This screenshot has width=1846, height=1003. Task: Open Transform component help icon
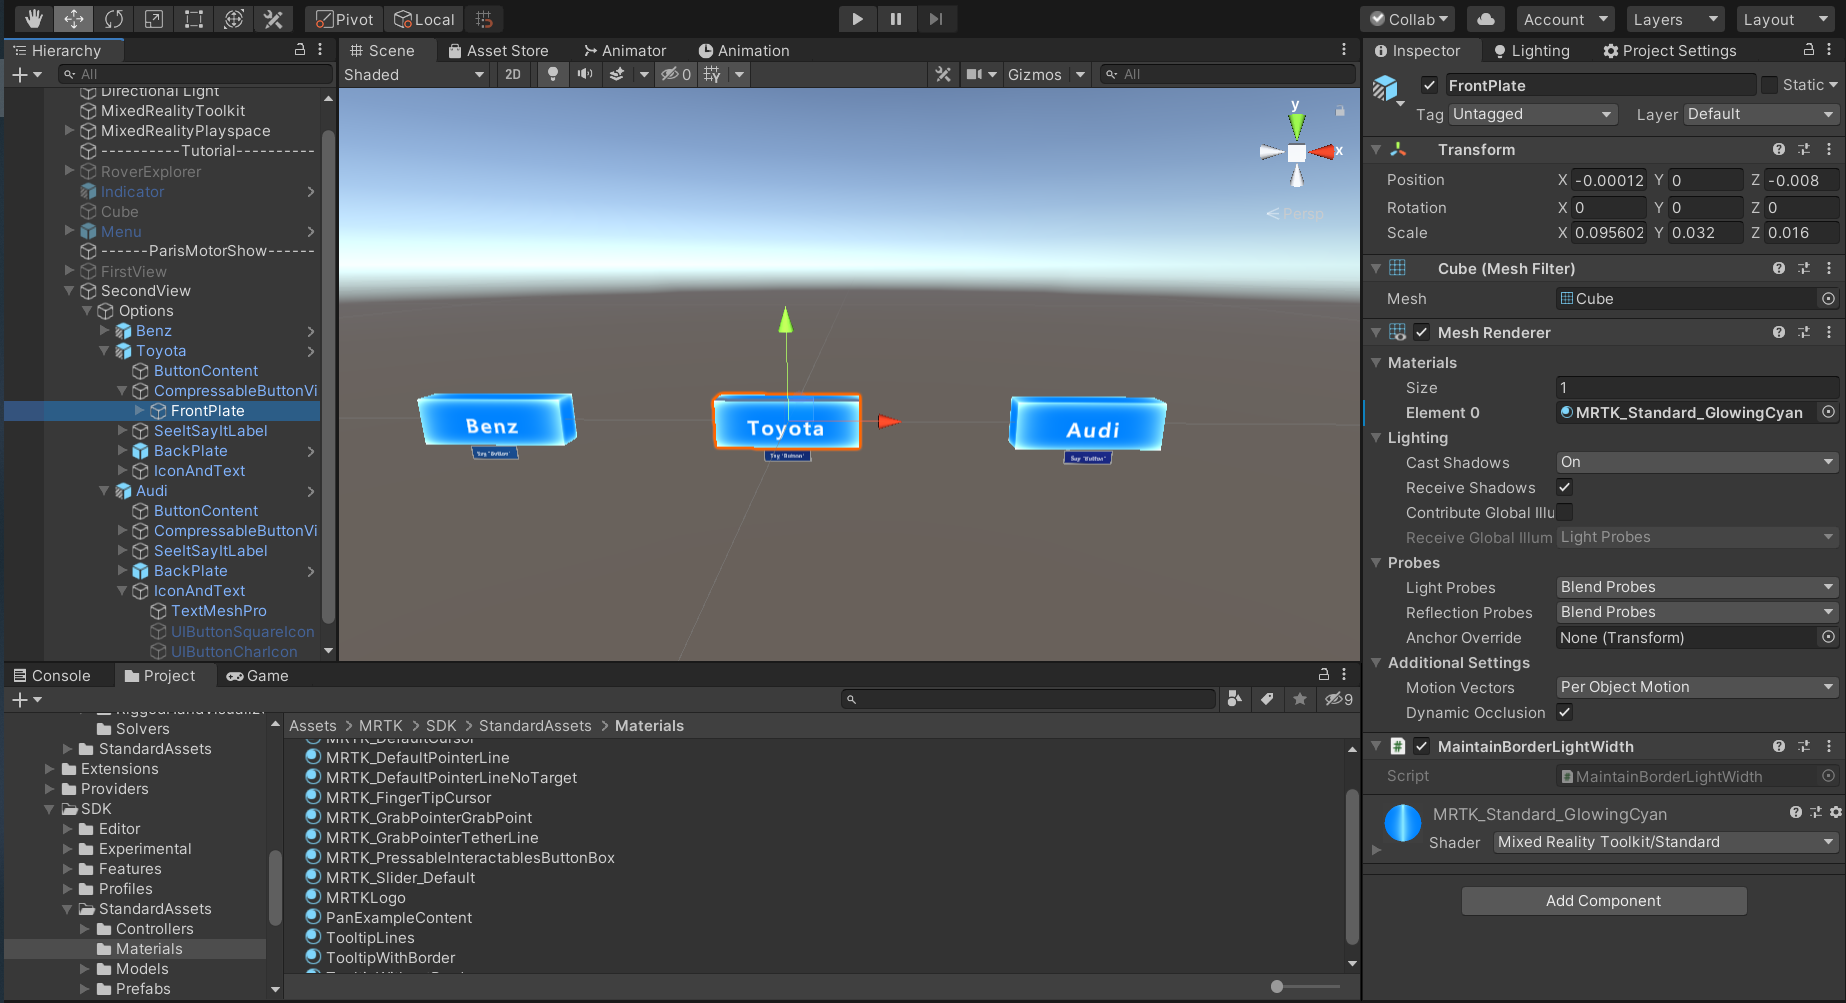[x=1779, y=149]
